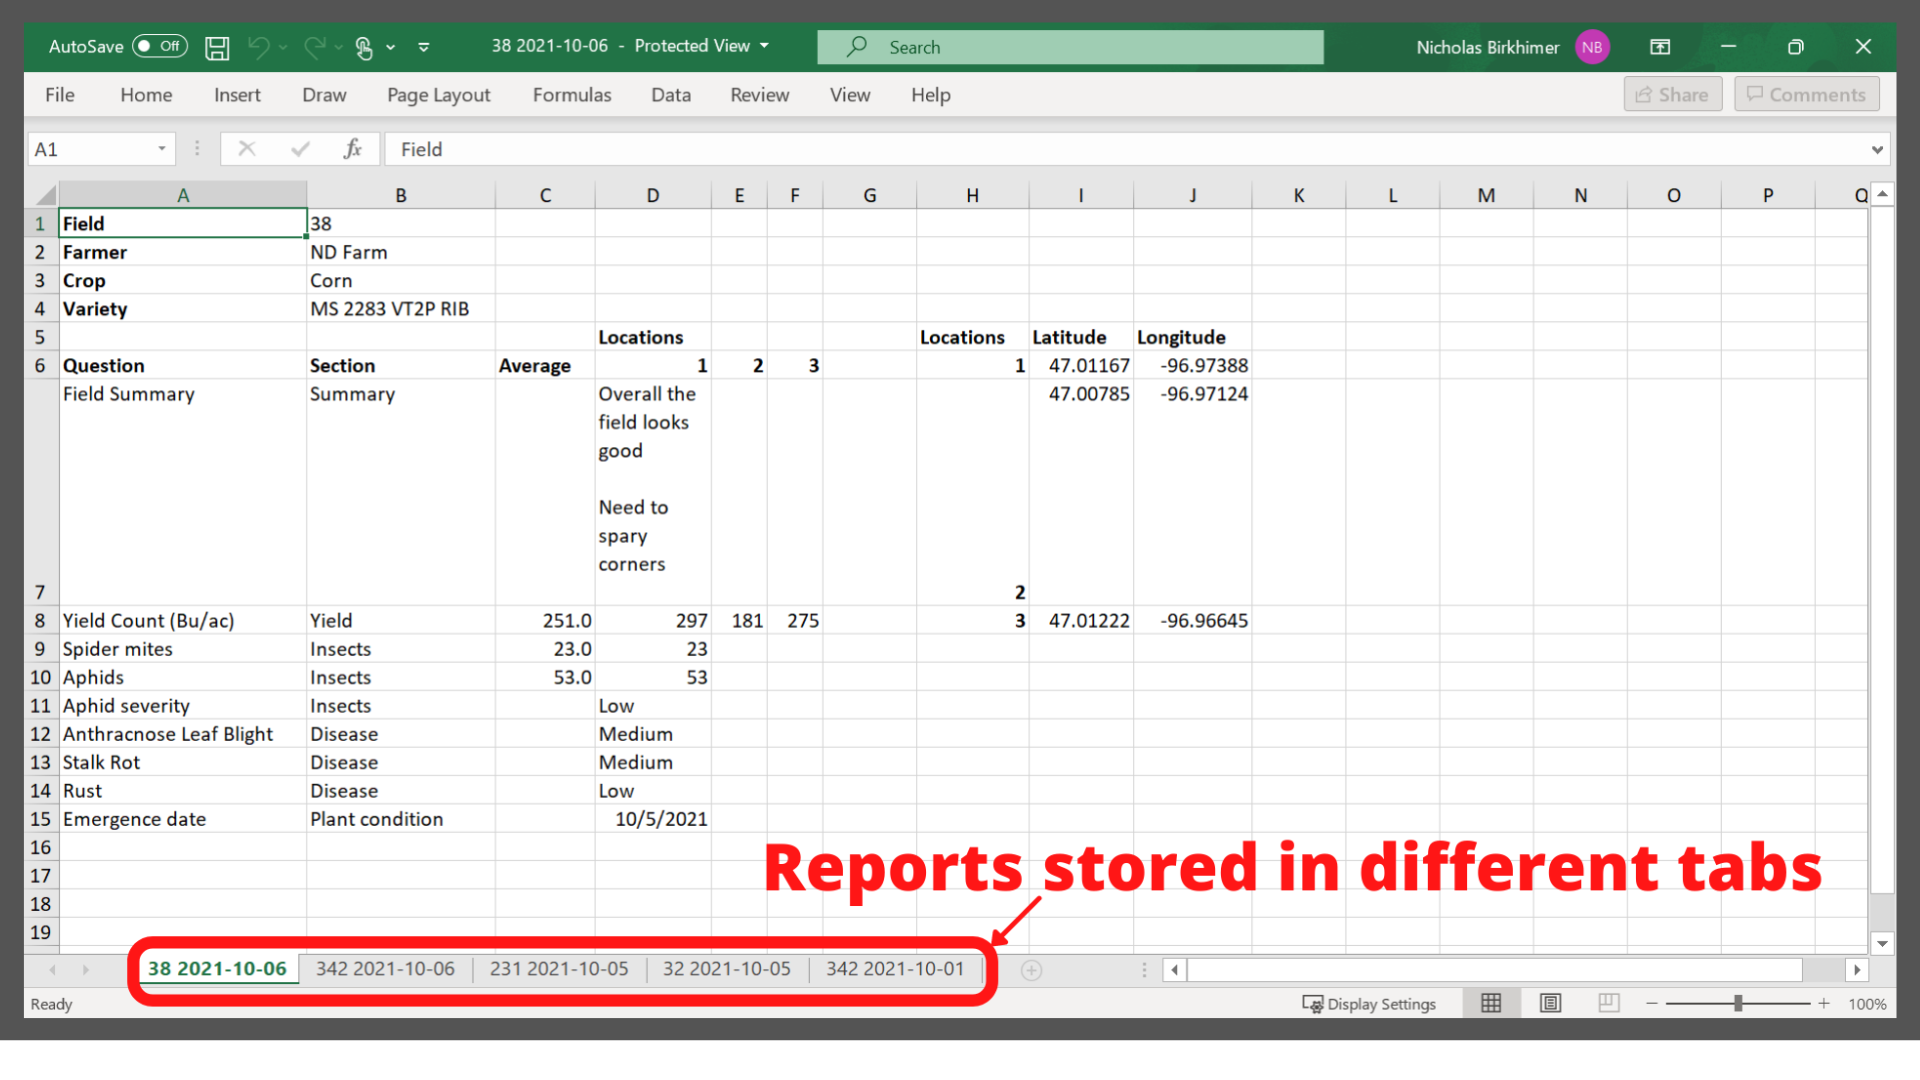Click the 251.0 average cell
The height and width of the screenshot is (1080, 1920).
coord(545,620)
